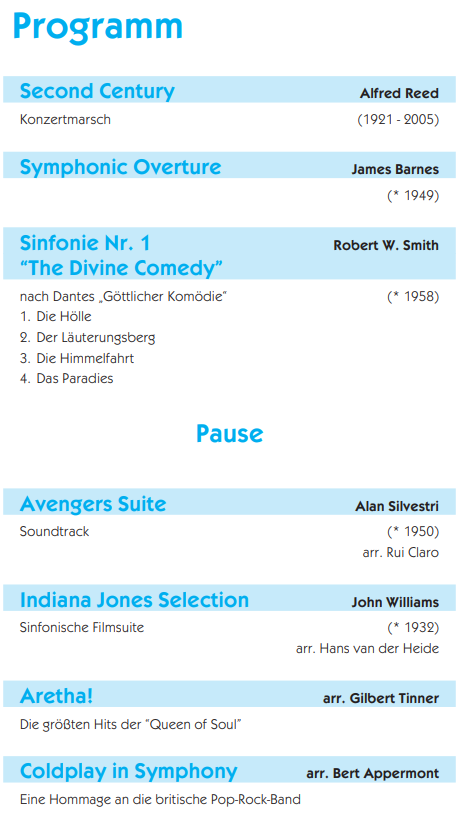Select movement 2 Der Läuterungsberg
The width and height of the screenshot is (463, 823).
click(88, 337)
